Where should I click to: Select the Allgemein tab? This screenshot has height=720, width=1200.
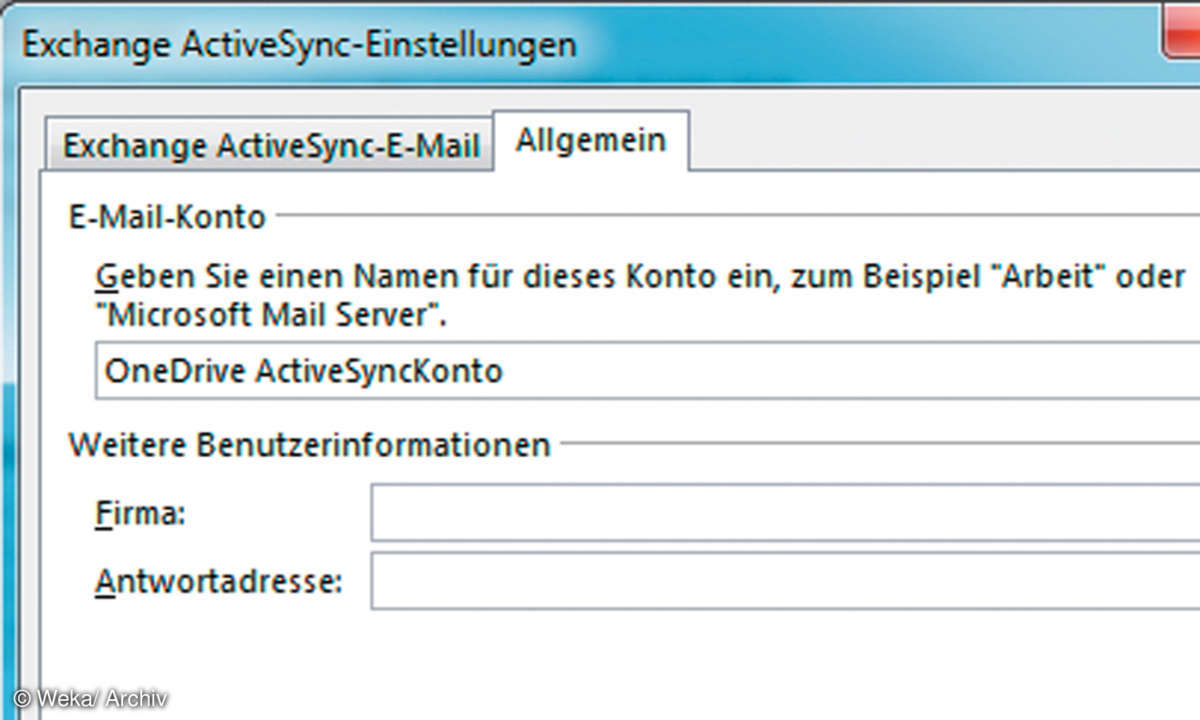[x=591, y=140]
